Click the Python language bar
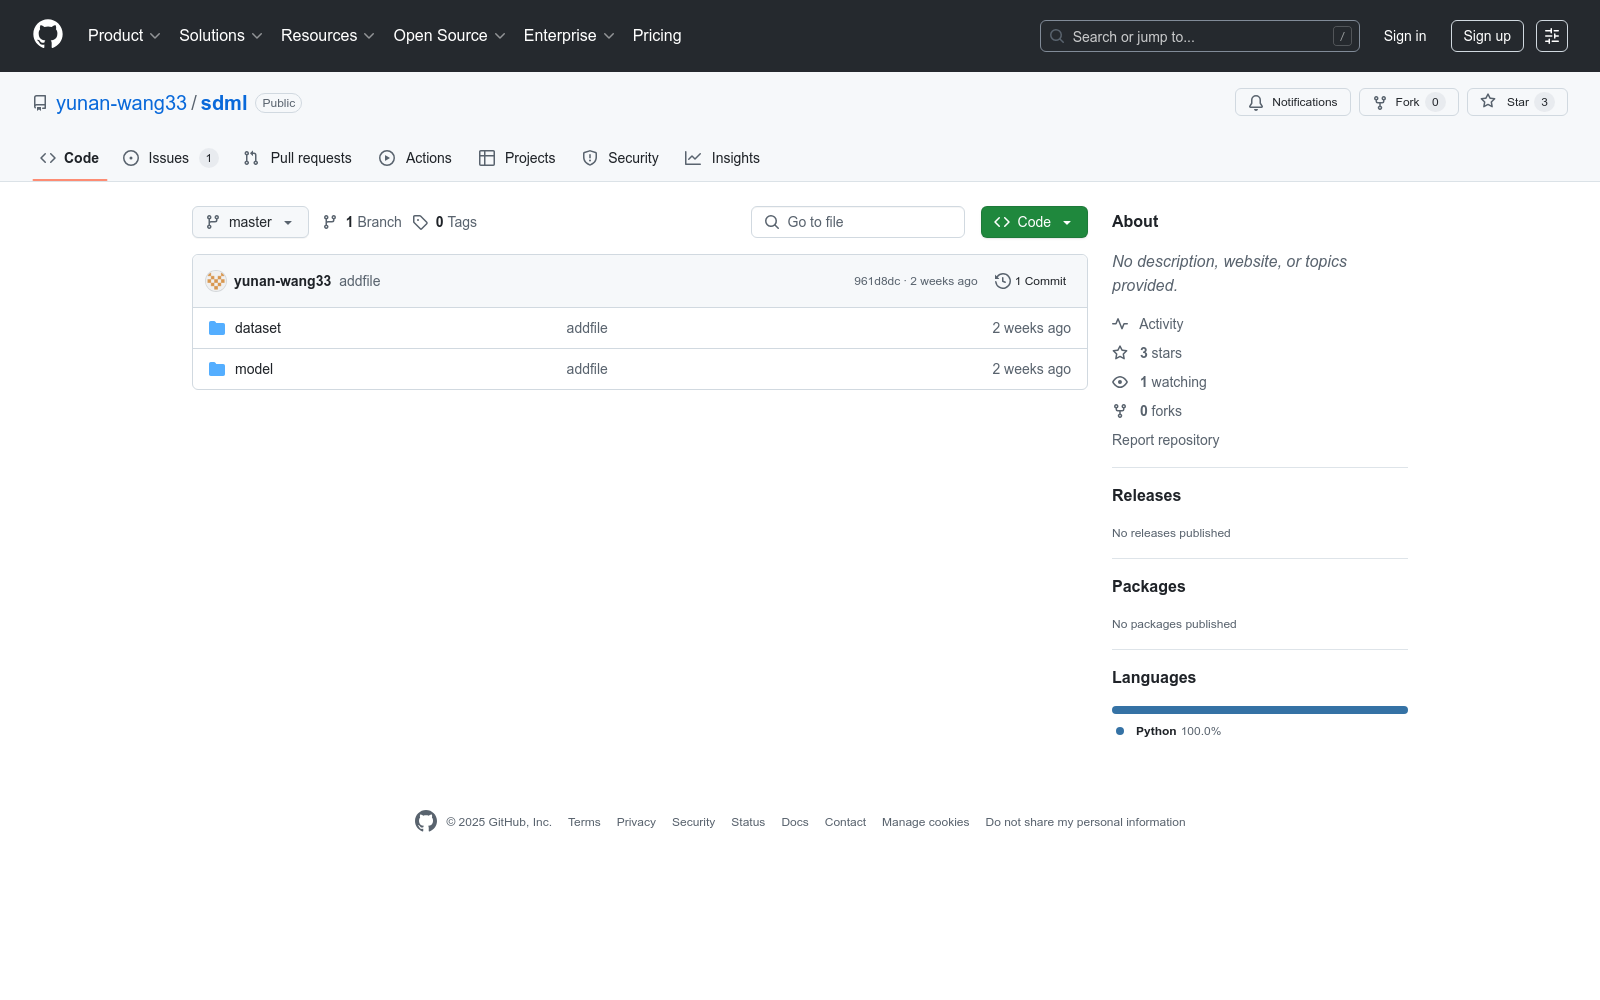This screenshot has width=1600, height=1000. (1260, 710)
